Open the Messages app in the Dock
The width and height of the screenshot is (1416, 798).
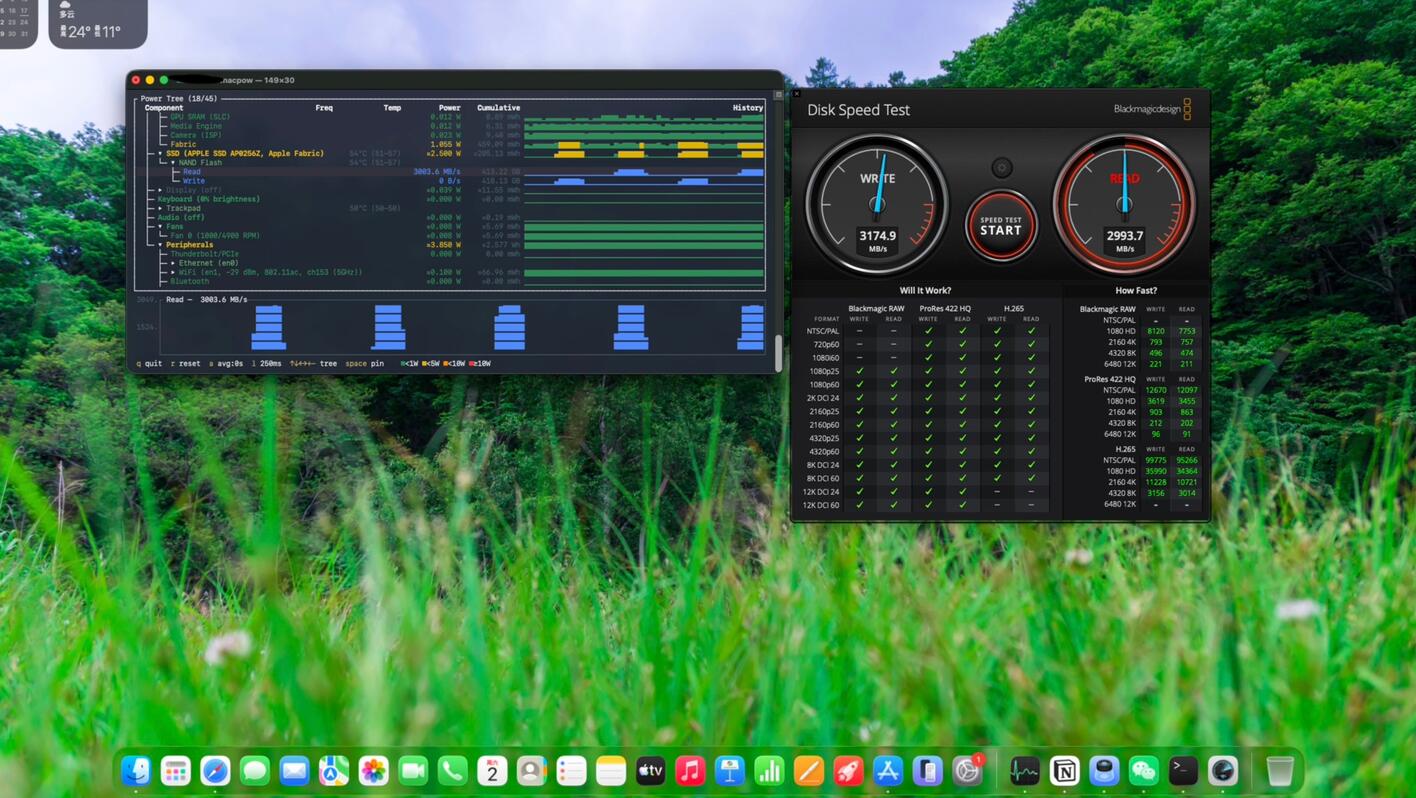pos(255,771)
